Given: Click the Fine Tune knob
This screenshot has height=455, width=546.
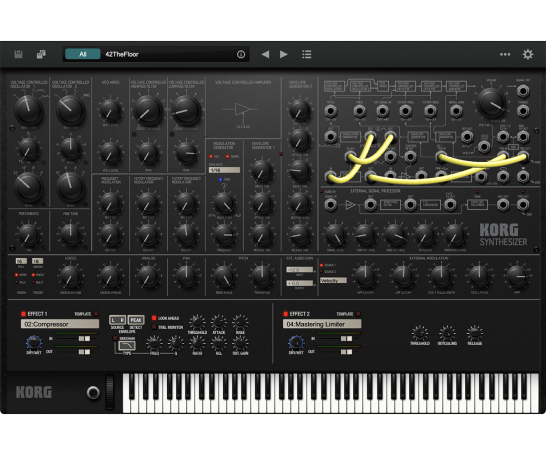Looking at the screenshot, I should (71, 235).
